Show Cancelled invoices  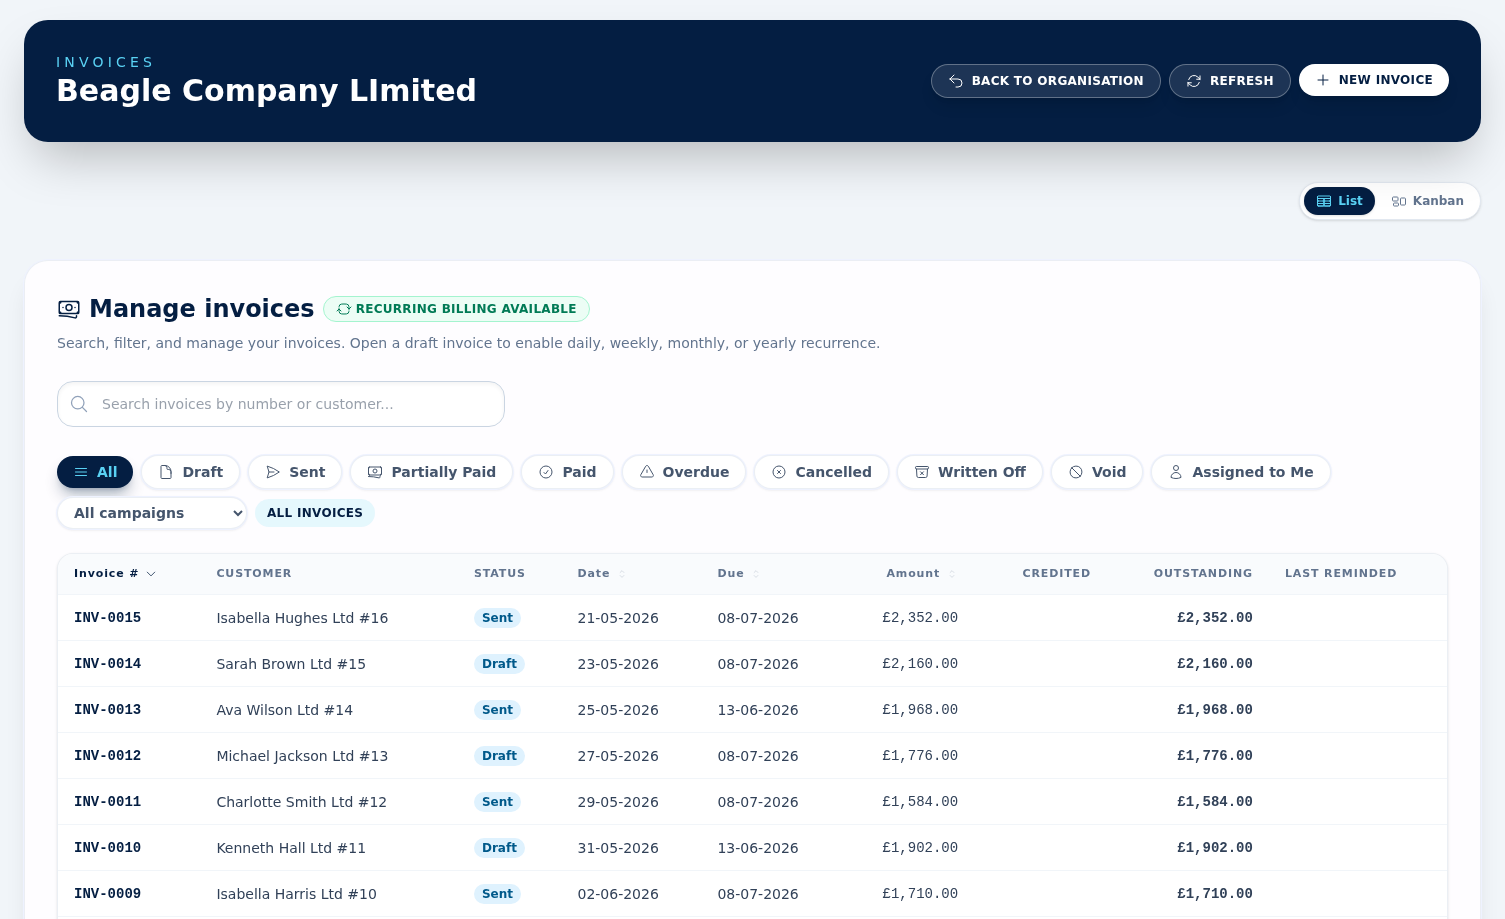[x=821, y=472]
